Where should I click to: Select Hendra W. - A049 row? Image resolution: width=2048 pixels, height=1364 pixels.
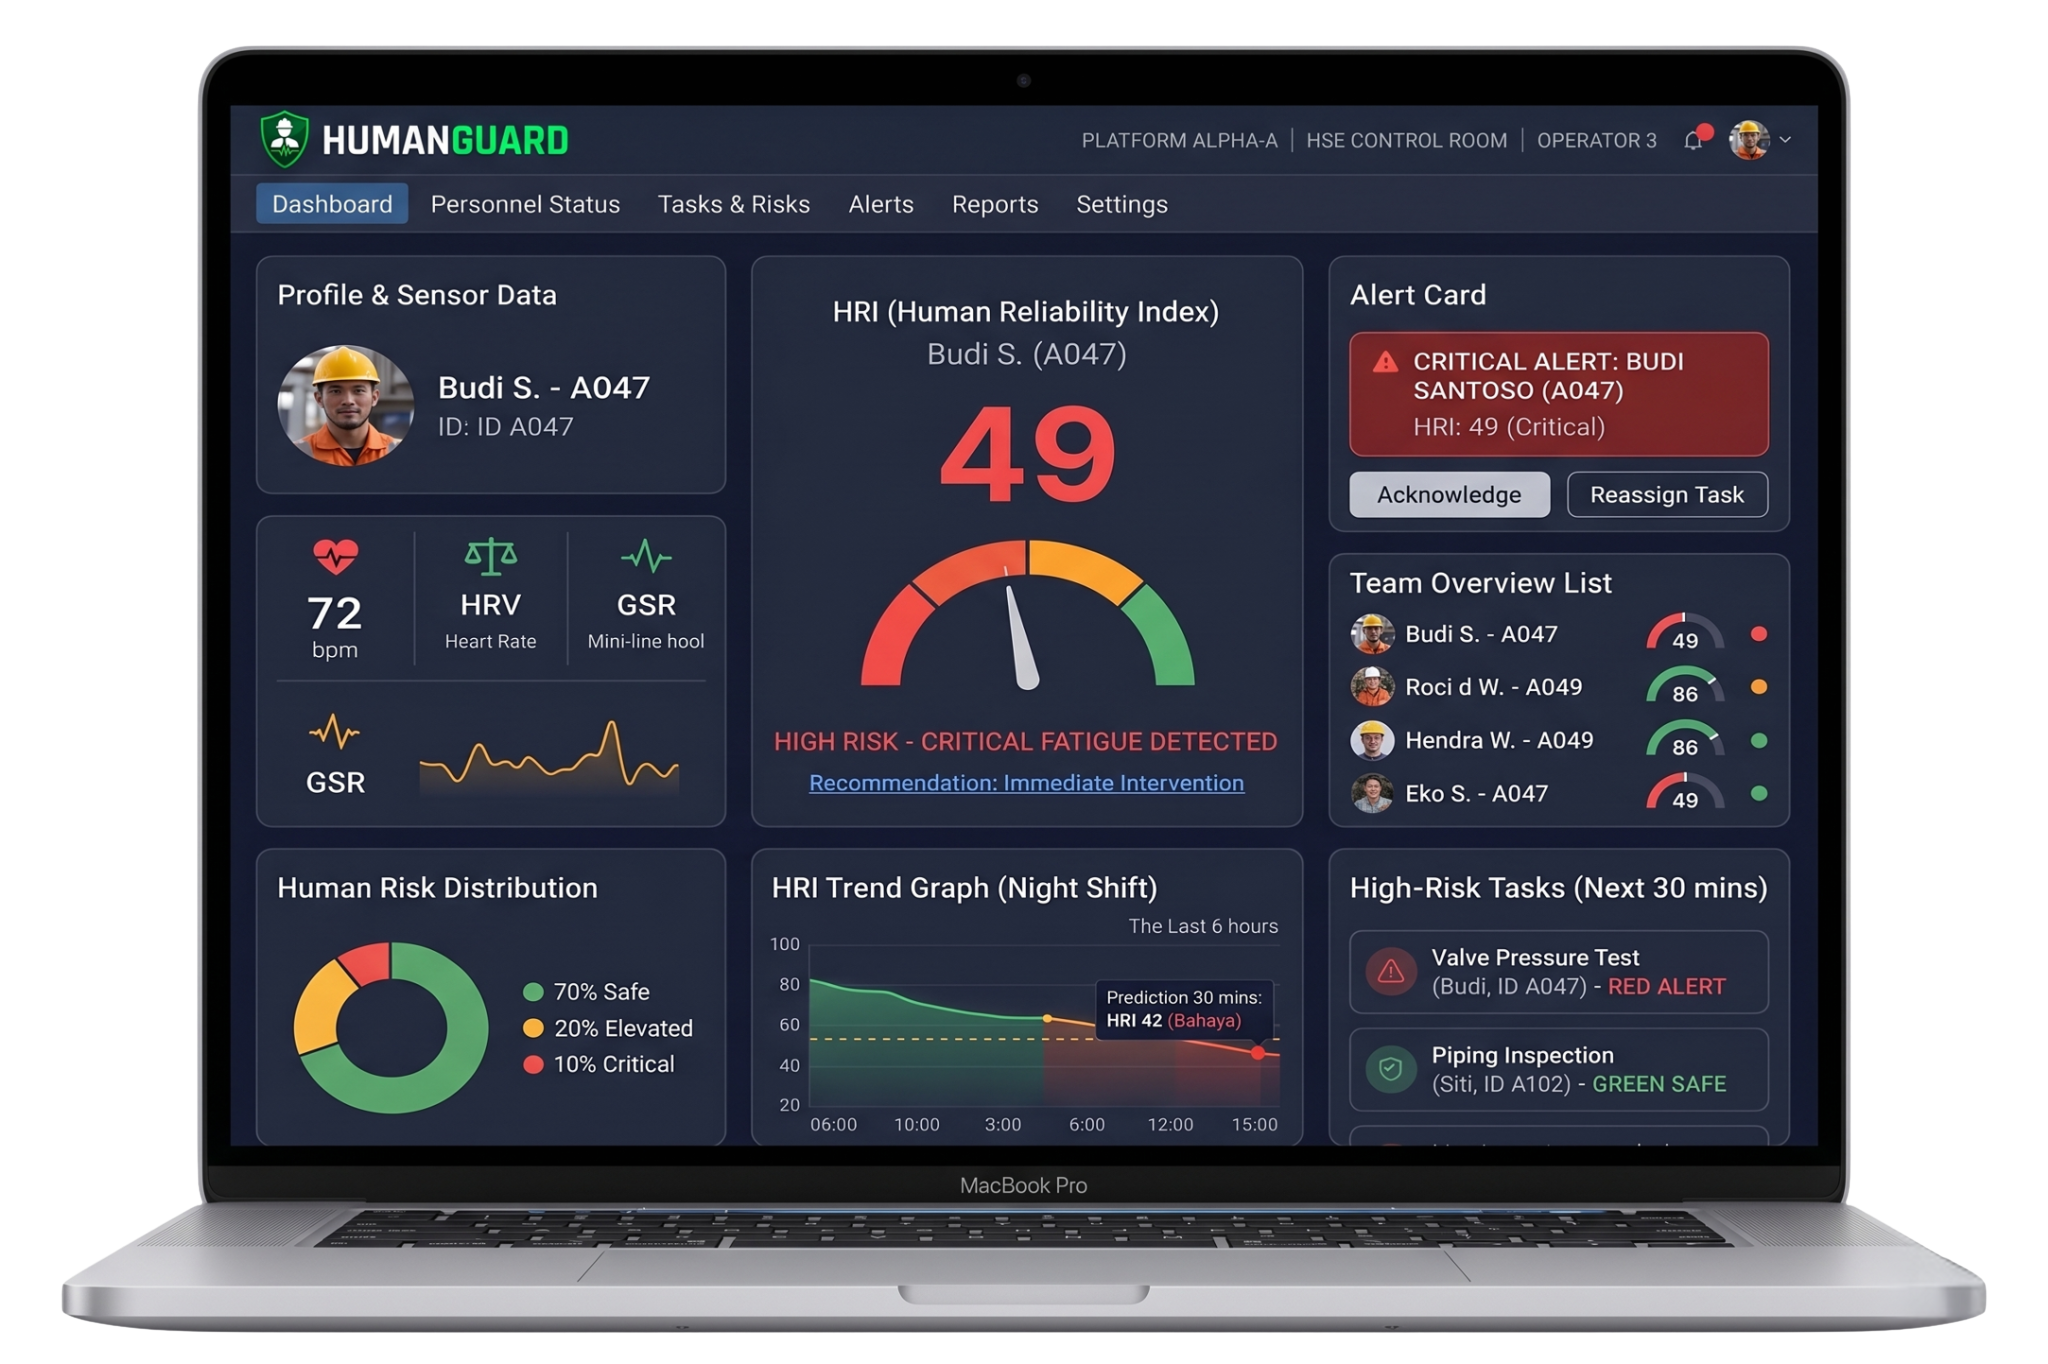tap(1558, 740)
